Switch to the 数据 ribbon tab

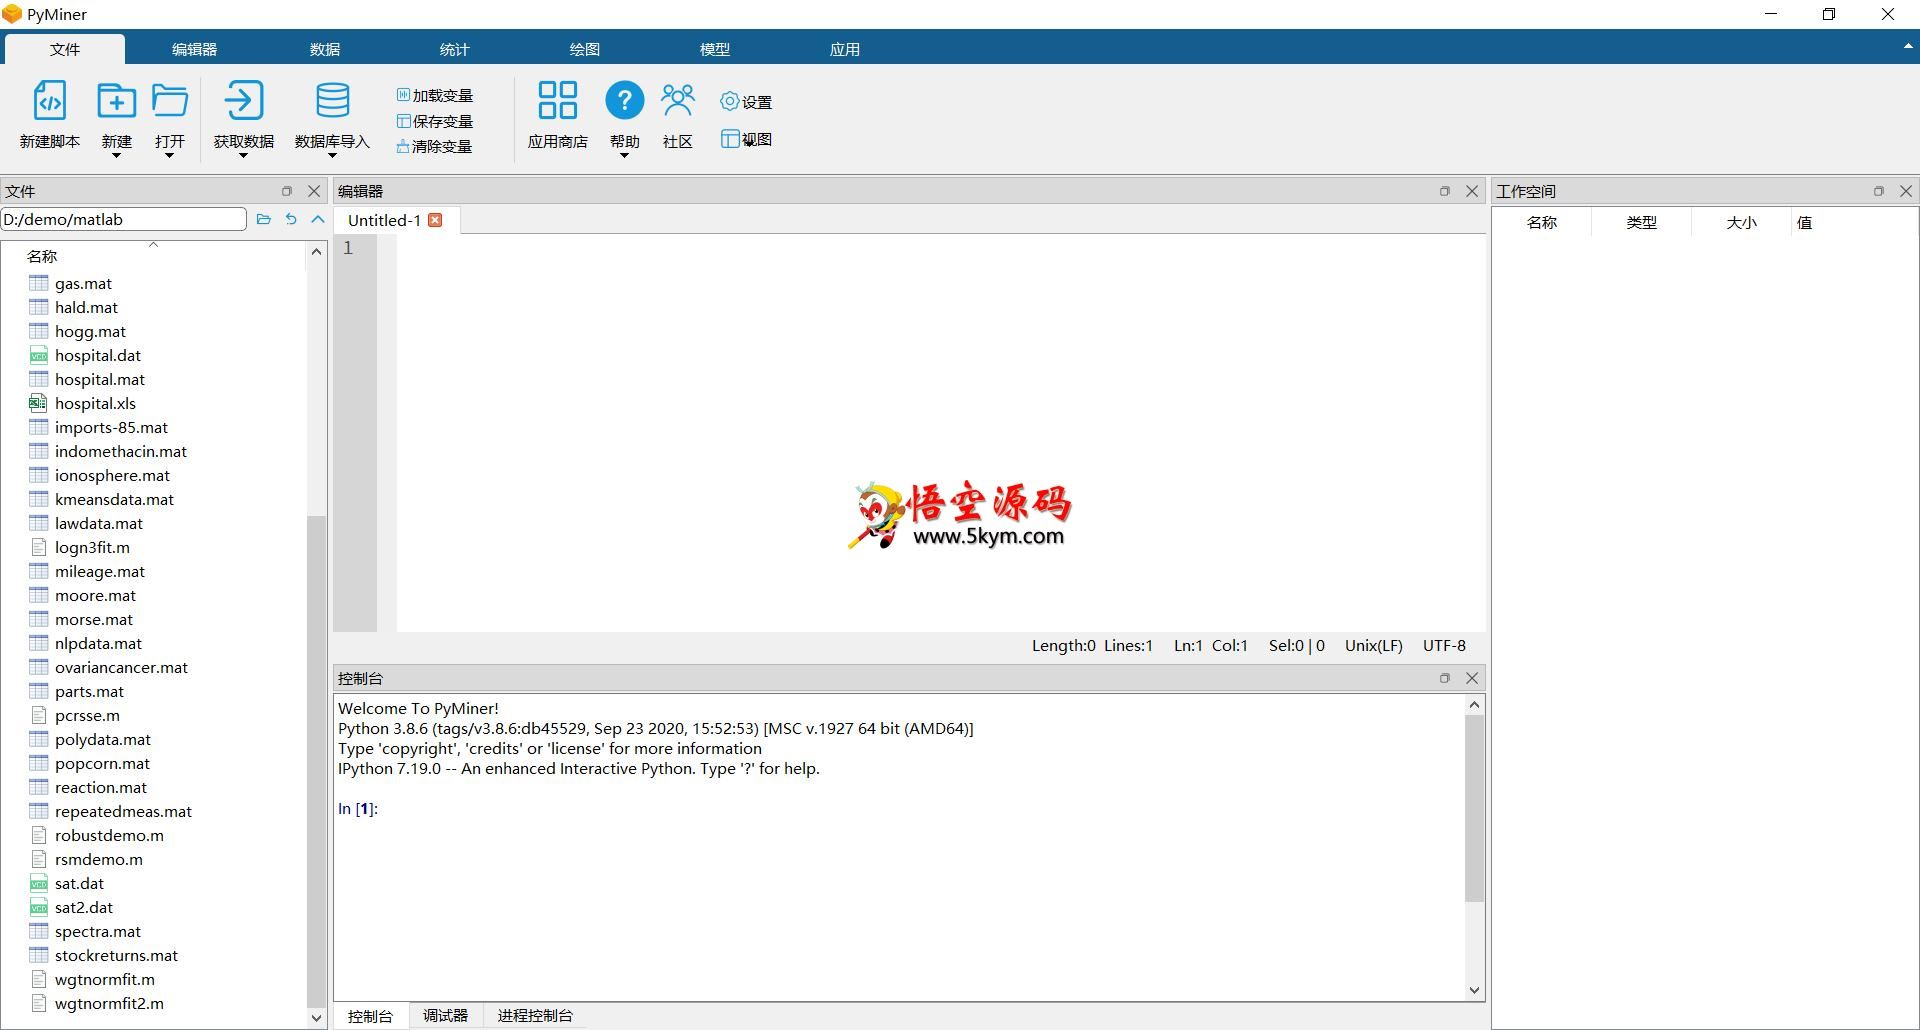[x=325, y=49]
